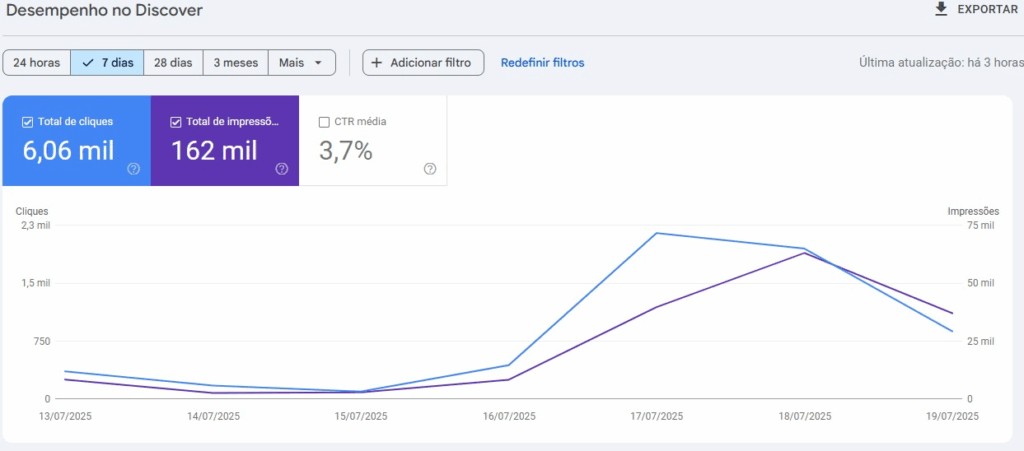The image size is (1024, 451).
Task: Click the plus icon in Adicionar filtro
Action: [x=377, y=62]
